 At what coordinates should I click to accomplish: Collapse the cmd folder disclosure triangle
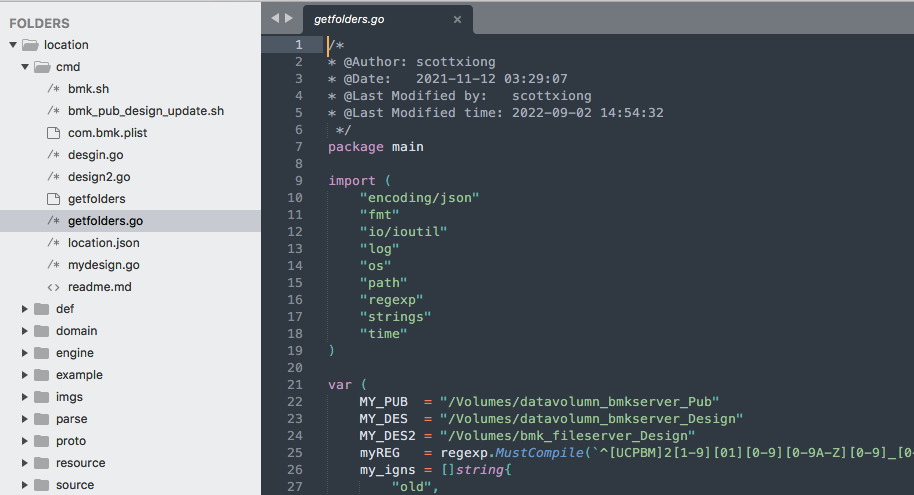[25, 67]
